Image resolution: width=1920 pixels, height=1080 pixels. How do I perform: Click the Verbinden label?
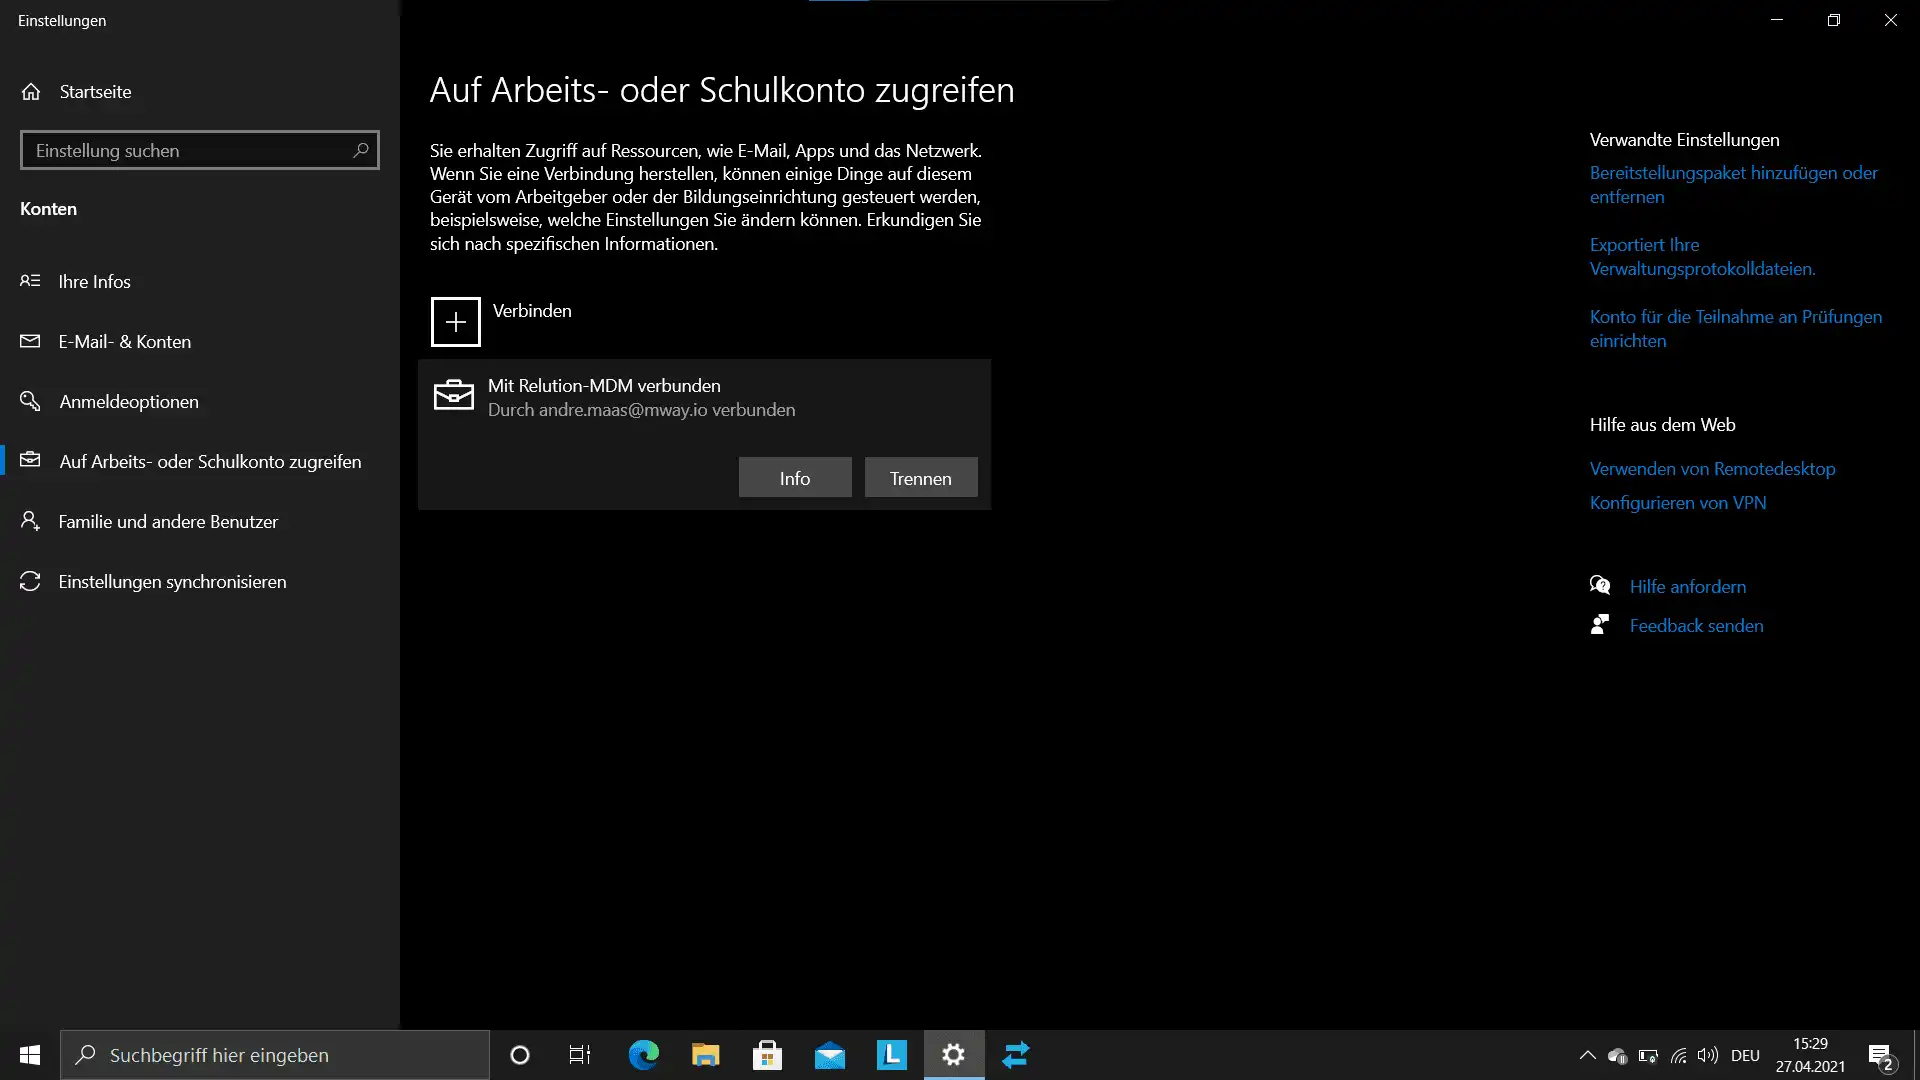[x=532, y=311]
